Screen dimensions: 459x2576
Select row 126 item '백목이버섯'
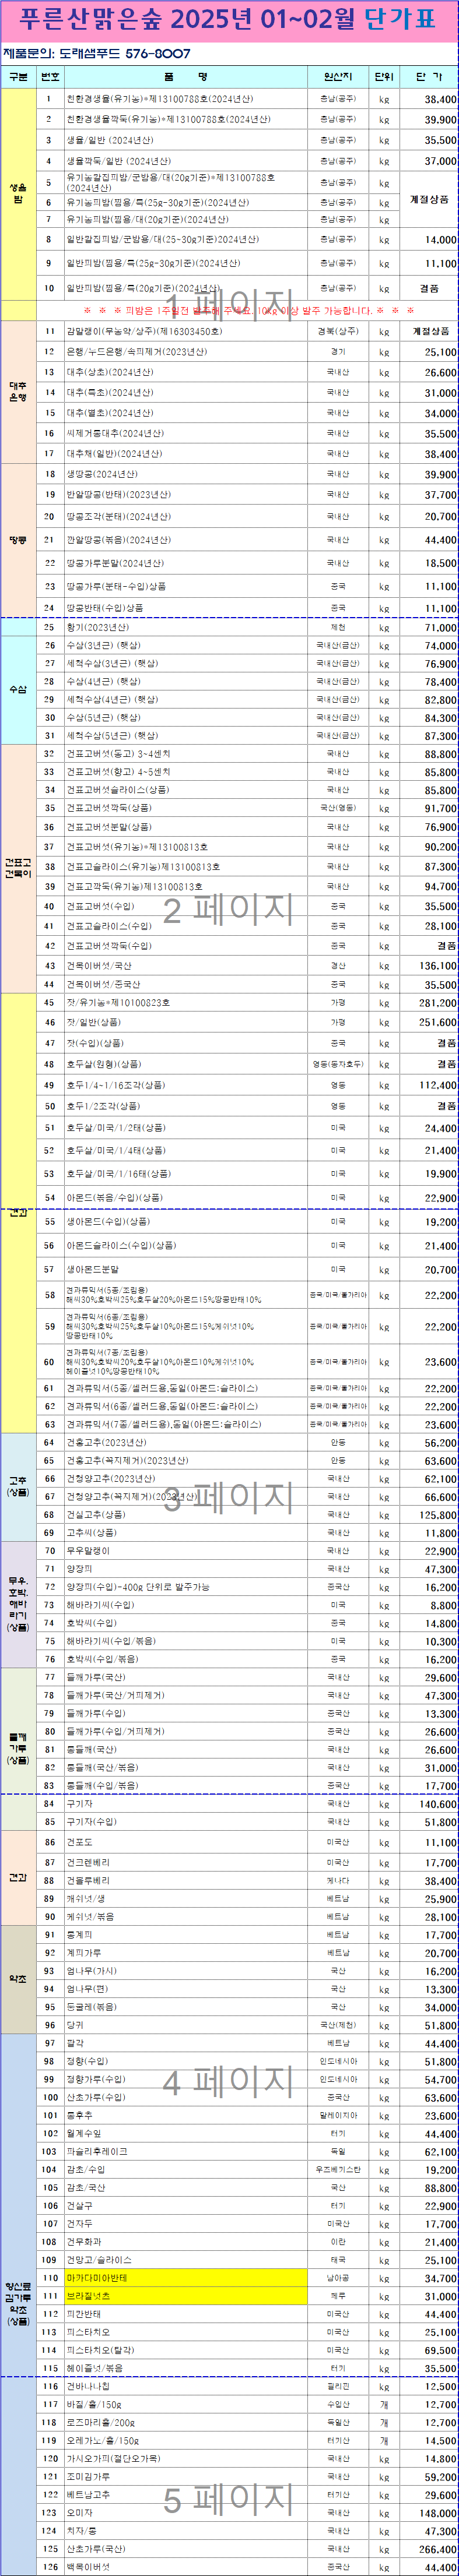[x=88, y=2567]
